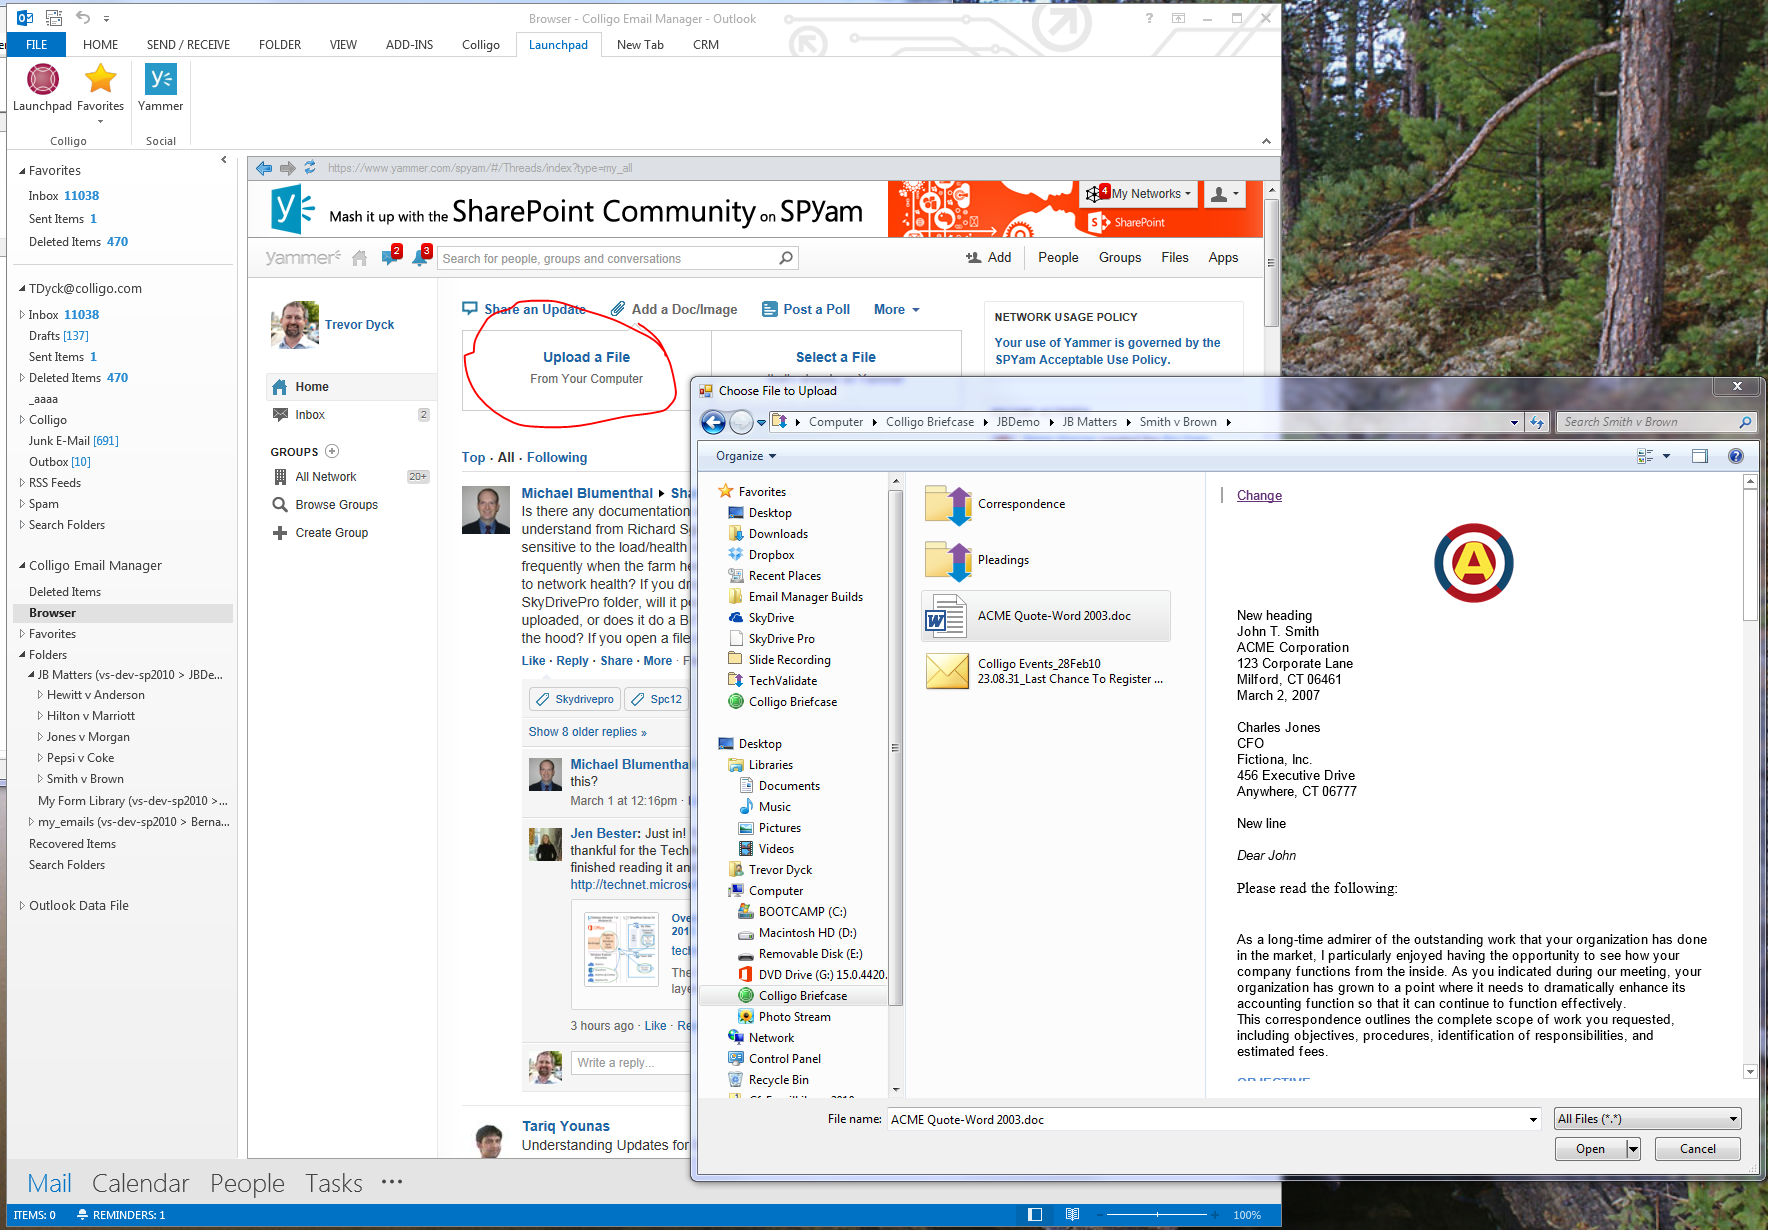
Task: Click the refresh button in file dialog address bar
Action: [1538, 422]
